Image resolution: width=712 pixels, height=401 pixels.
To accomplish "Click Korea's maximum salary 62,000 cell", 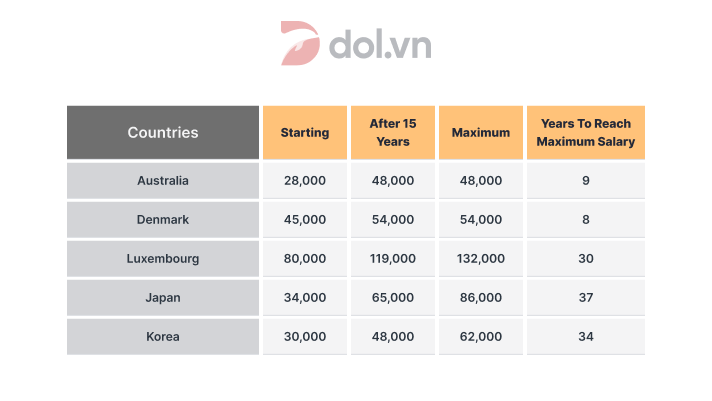I will [481, 336].
